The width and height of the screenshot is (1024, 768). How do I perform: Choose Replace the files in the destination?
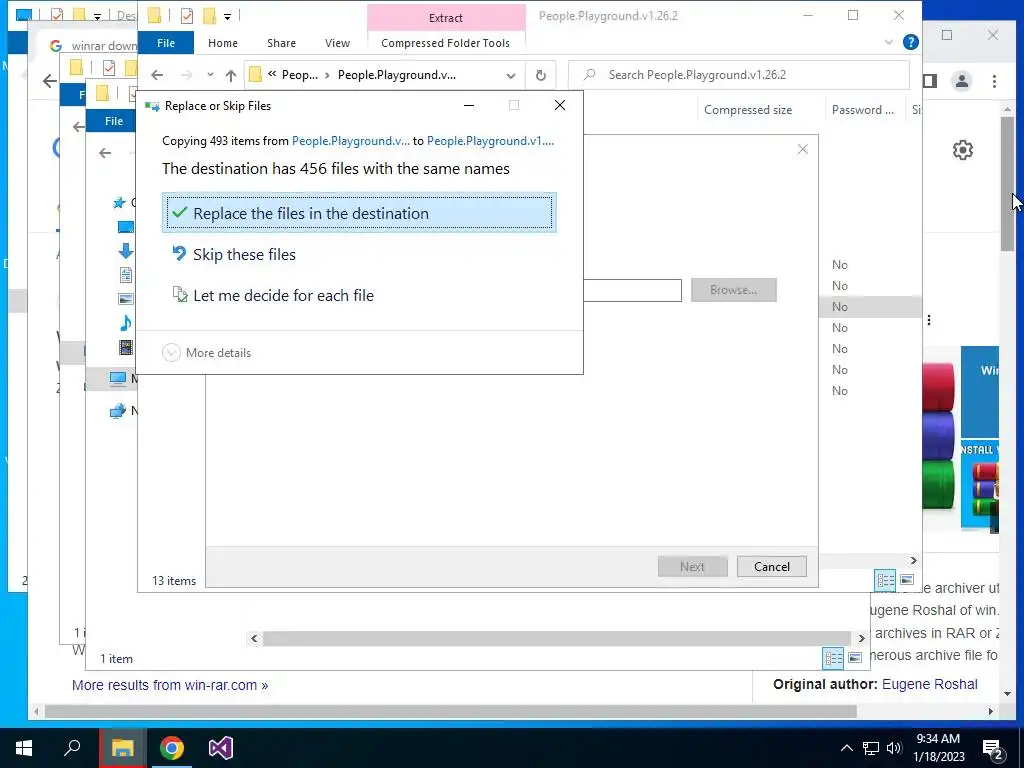pyautogui.click(x=359, y=213)
